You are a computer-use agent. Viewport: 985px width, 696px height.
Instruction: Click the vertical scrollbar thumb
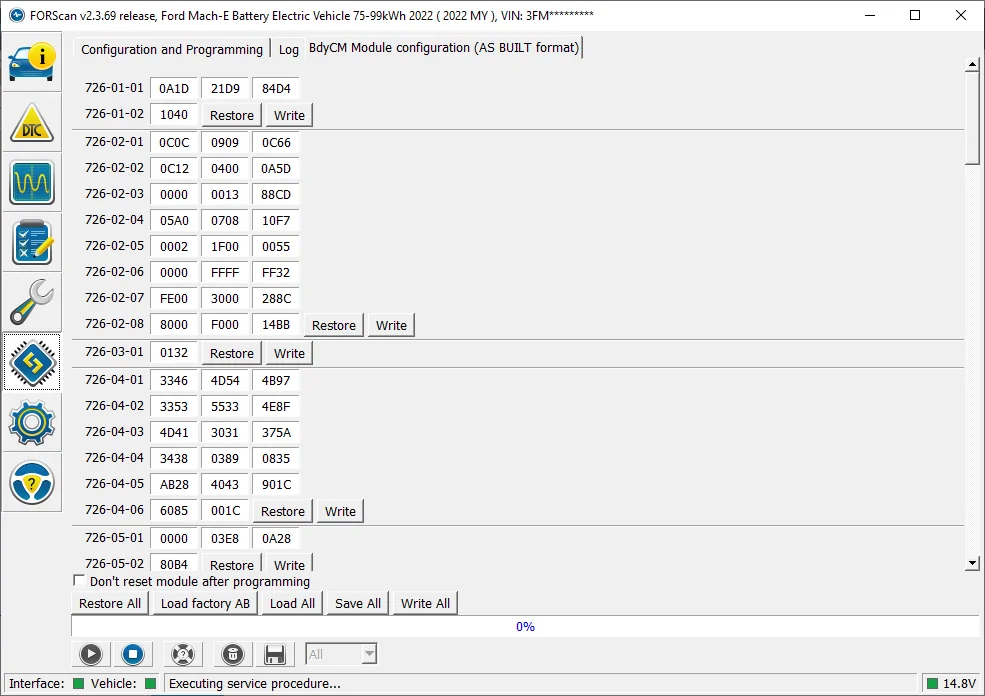click(972, 118)
